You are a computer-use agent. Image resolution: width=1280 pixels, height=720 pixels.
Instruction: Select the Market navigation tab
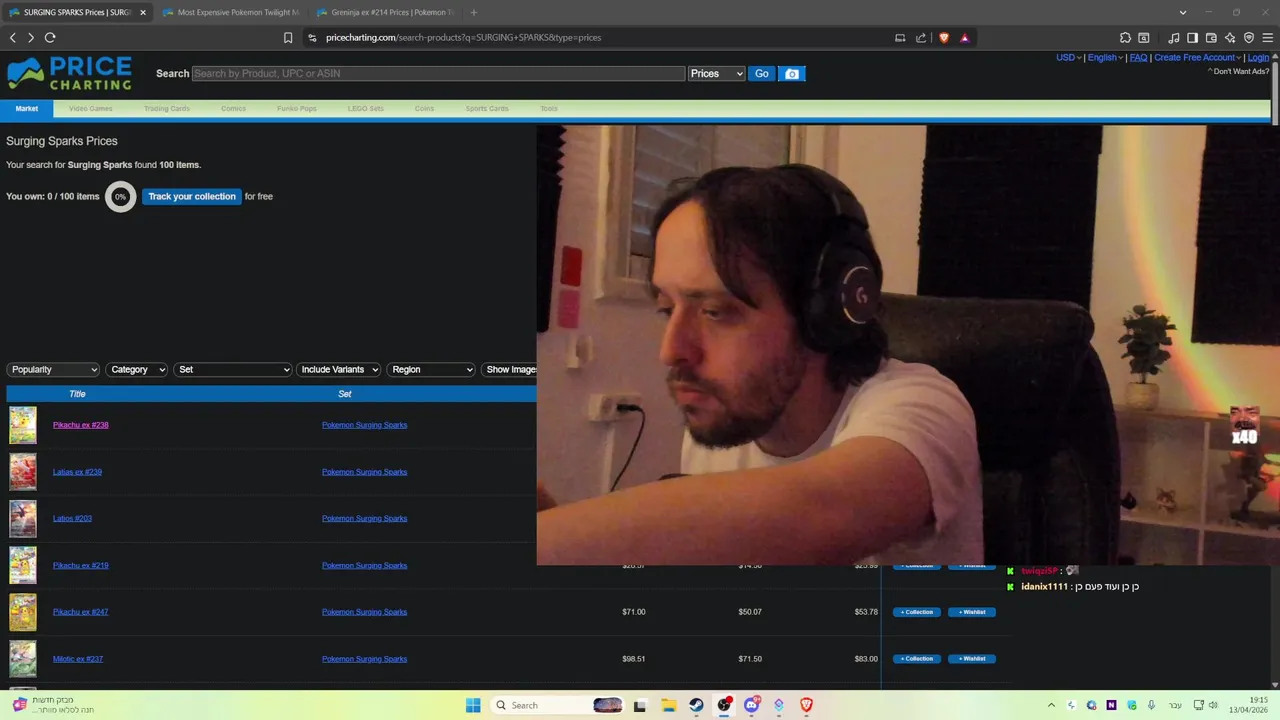coord(27,108)
